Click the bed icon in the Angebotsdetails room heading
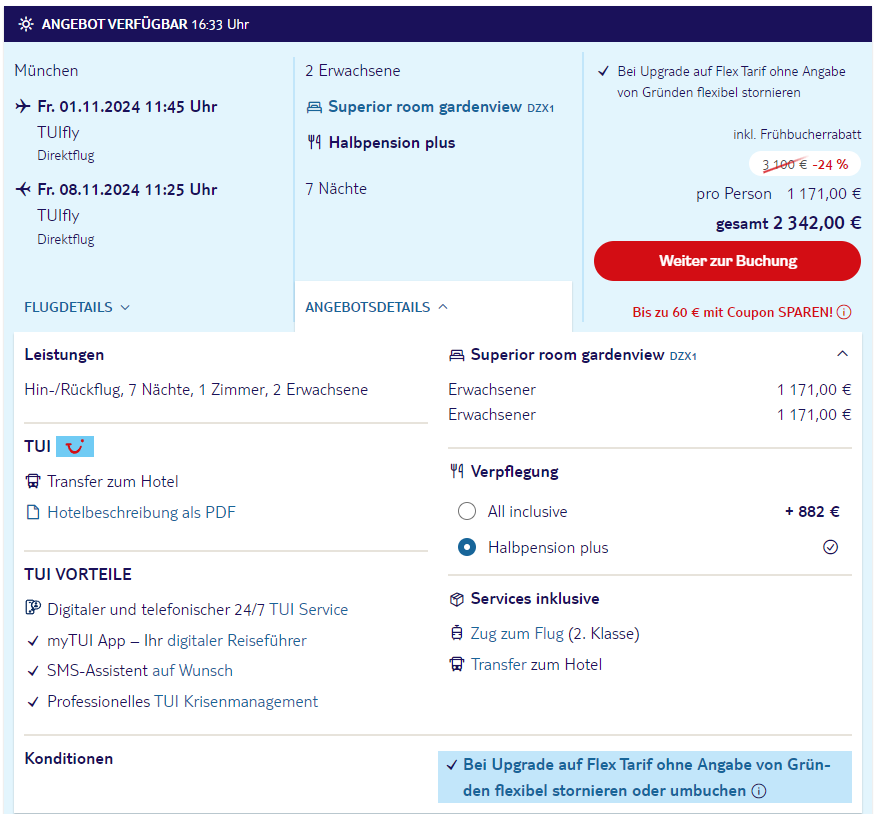The width and height of the screenshot is (876, 814). 457,355
